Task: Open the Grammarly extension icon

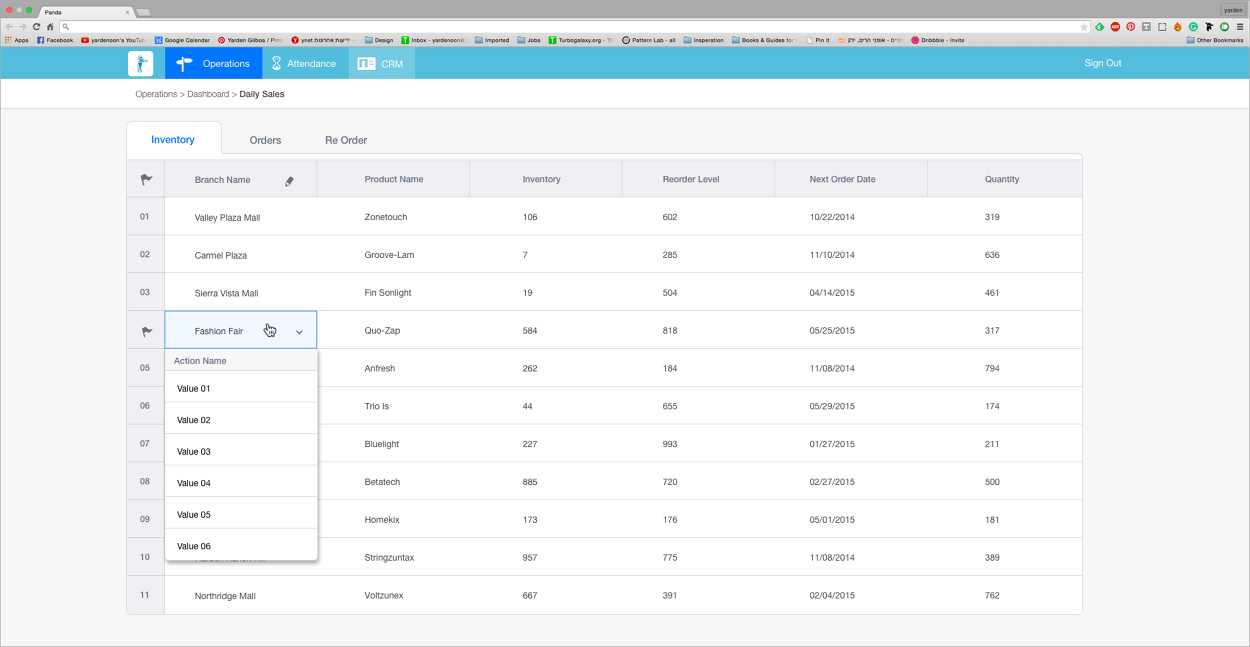Action: point(1192,25)
